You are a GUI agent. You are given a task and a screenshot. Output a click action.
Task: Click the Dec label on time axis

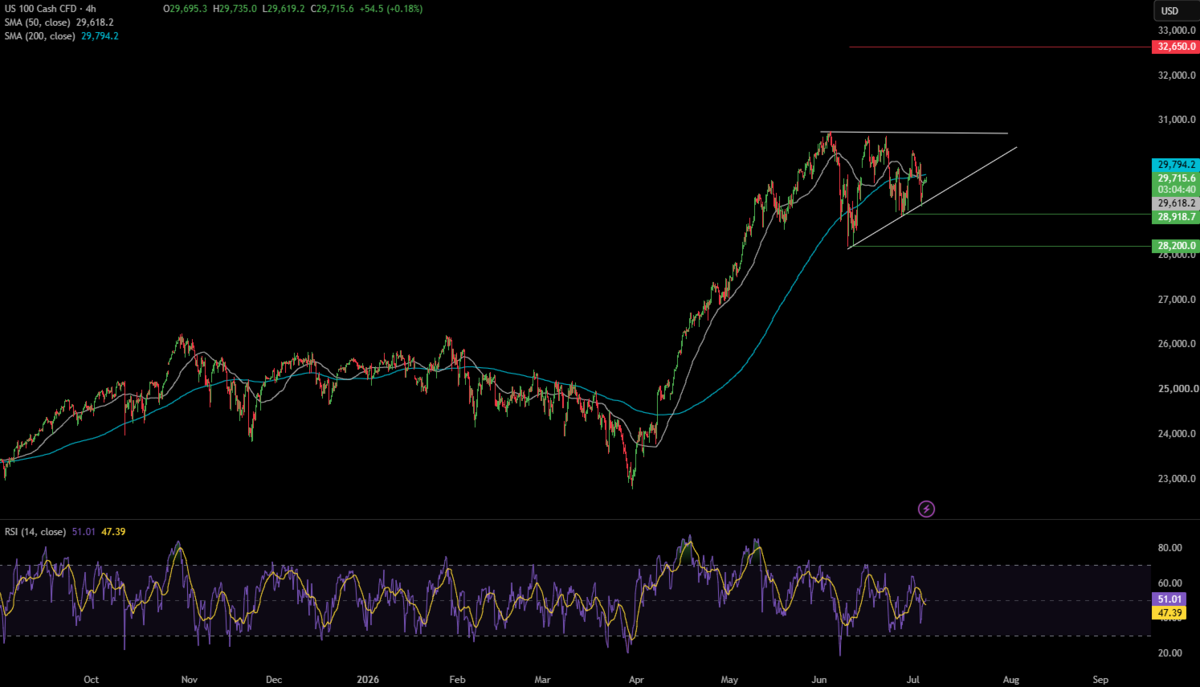coord(274,678)
